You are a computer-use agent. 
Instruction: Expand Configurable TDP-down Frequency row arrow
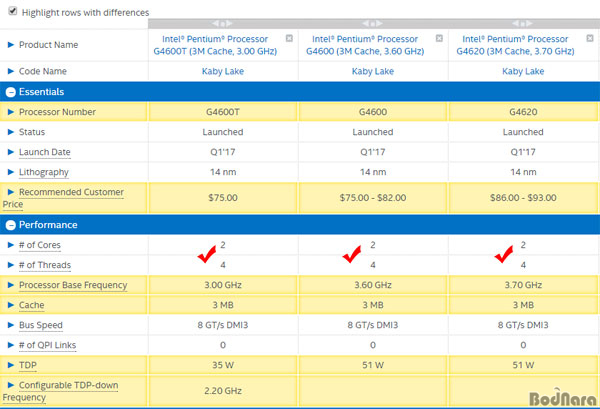[11, 385]
